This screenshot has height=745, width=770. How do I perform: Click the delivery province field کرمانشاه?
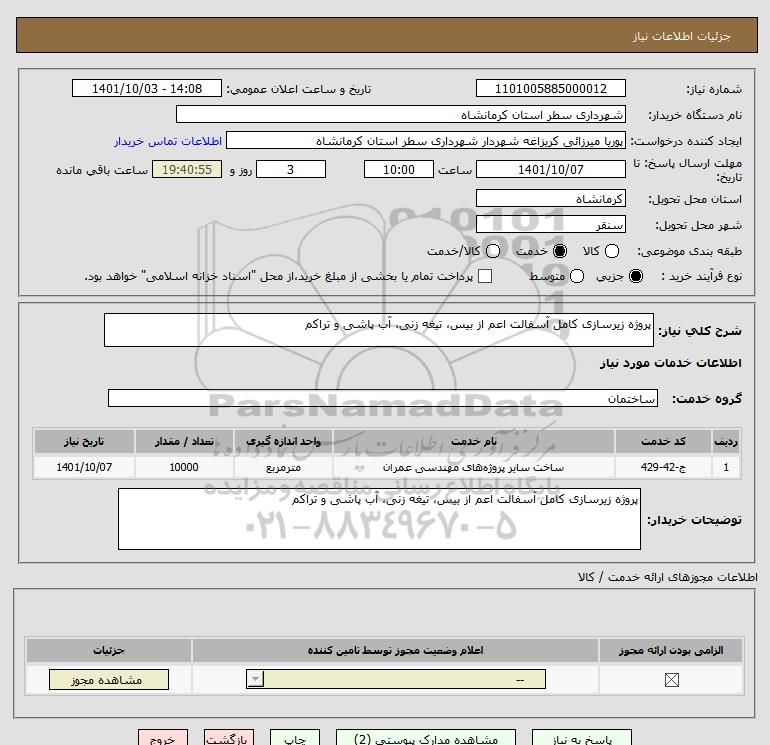point(550,198)
